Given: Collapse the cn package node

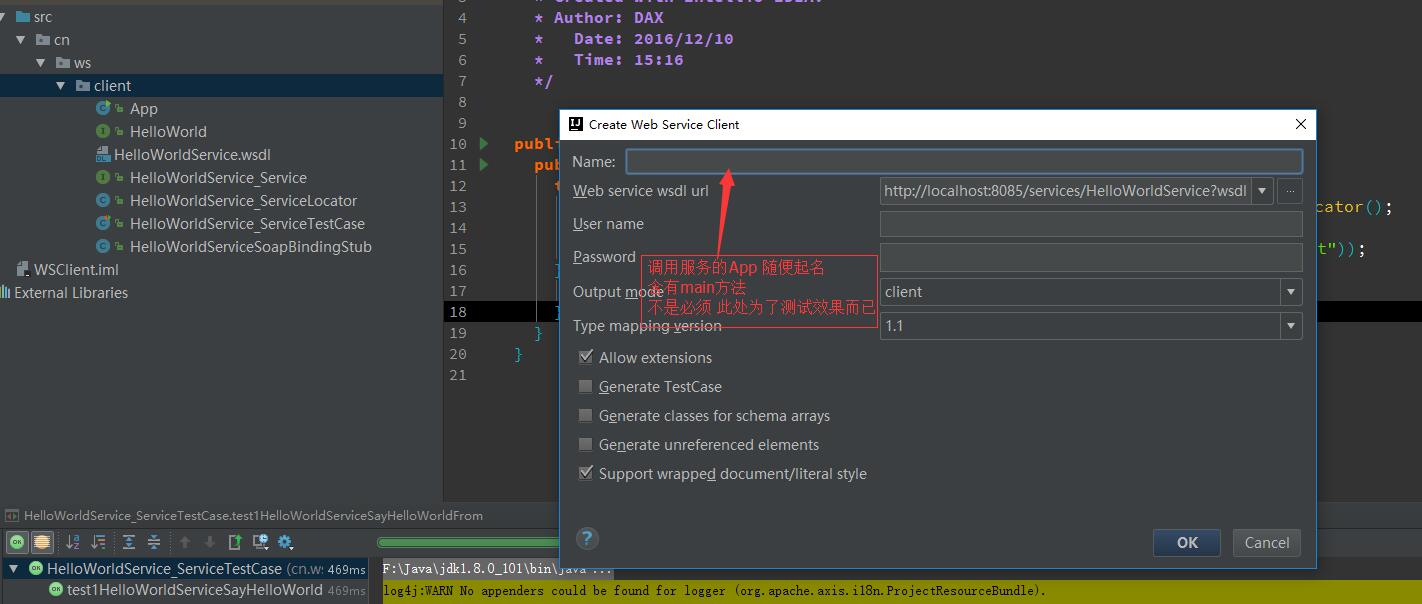Looking at the screenshot, I should point(21,40).
